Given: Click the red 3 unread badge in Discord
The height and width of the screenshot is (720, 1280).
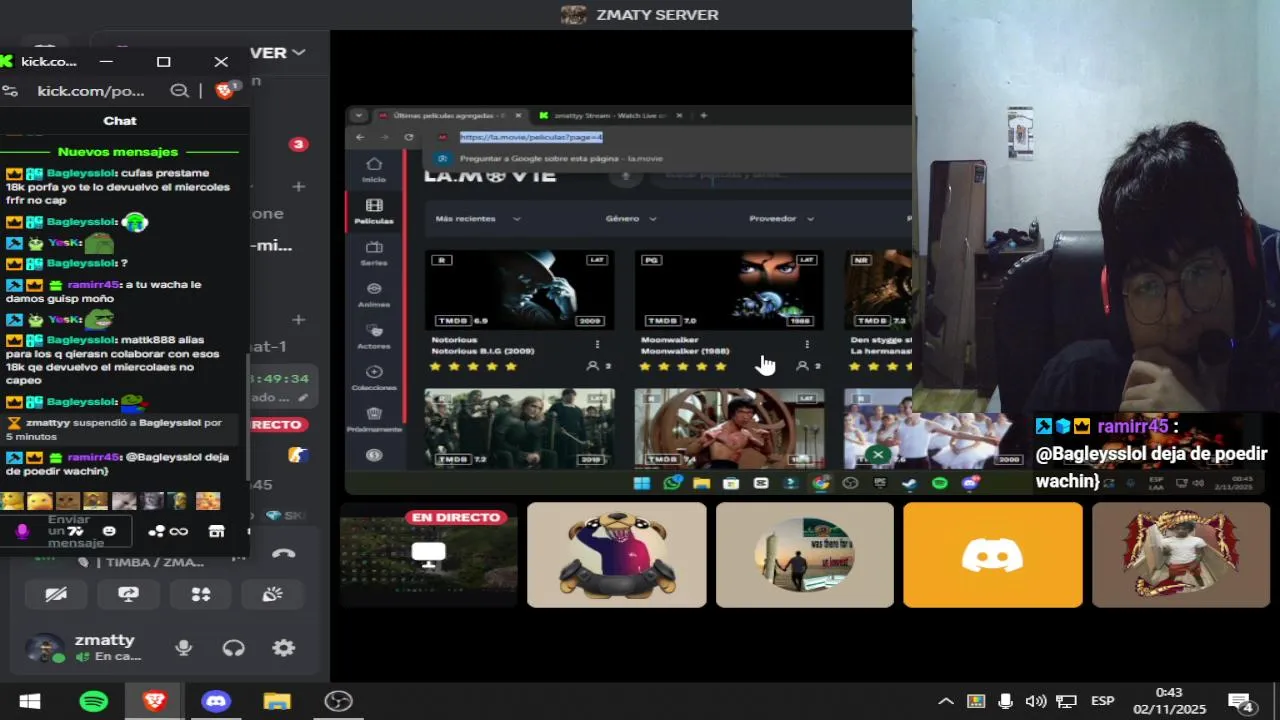Looking at the screenshot, I should pos(298,144).
